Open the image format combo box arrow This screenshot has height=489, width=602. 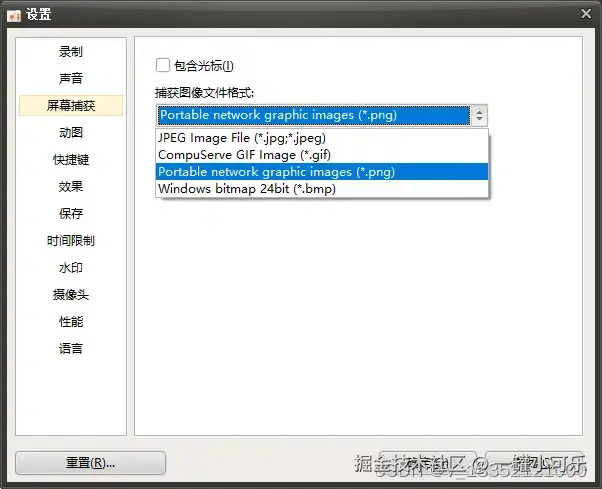pos(479,115)
